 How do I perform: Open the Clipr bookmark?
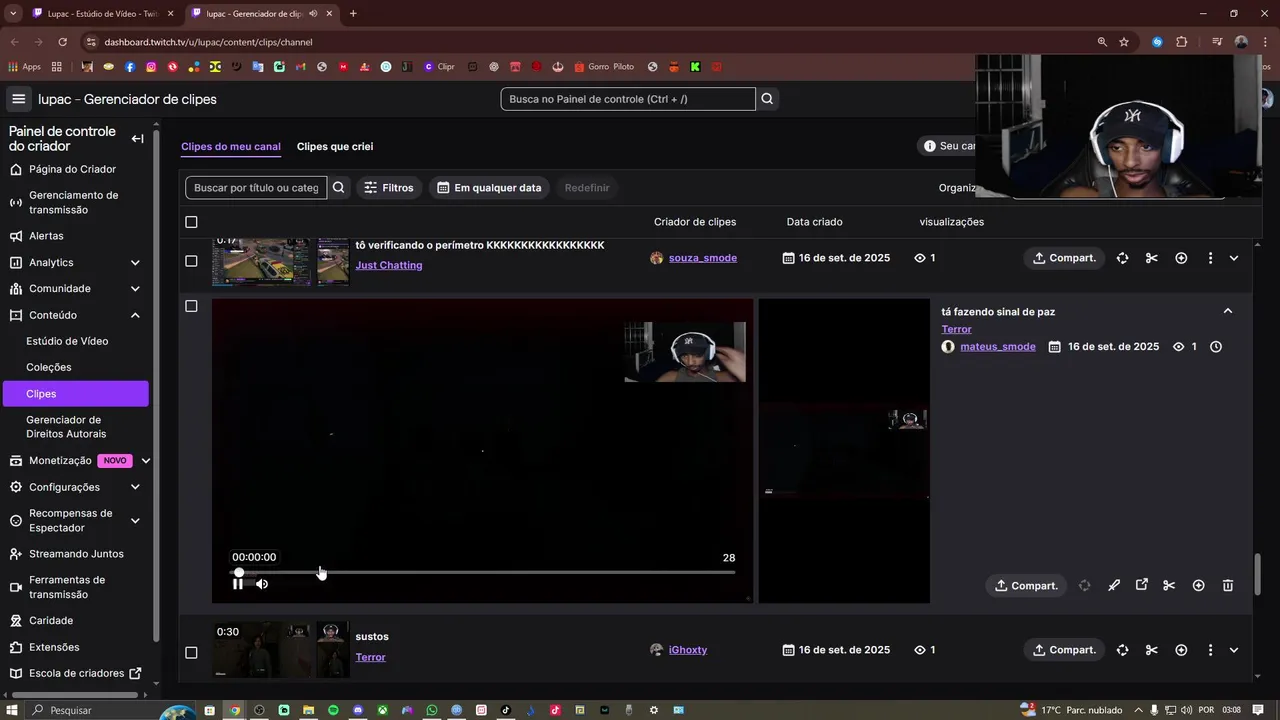click(439, 67)
